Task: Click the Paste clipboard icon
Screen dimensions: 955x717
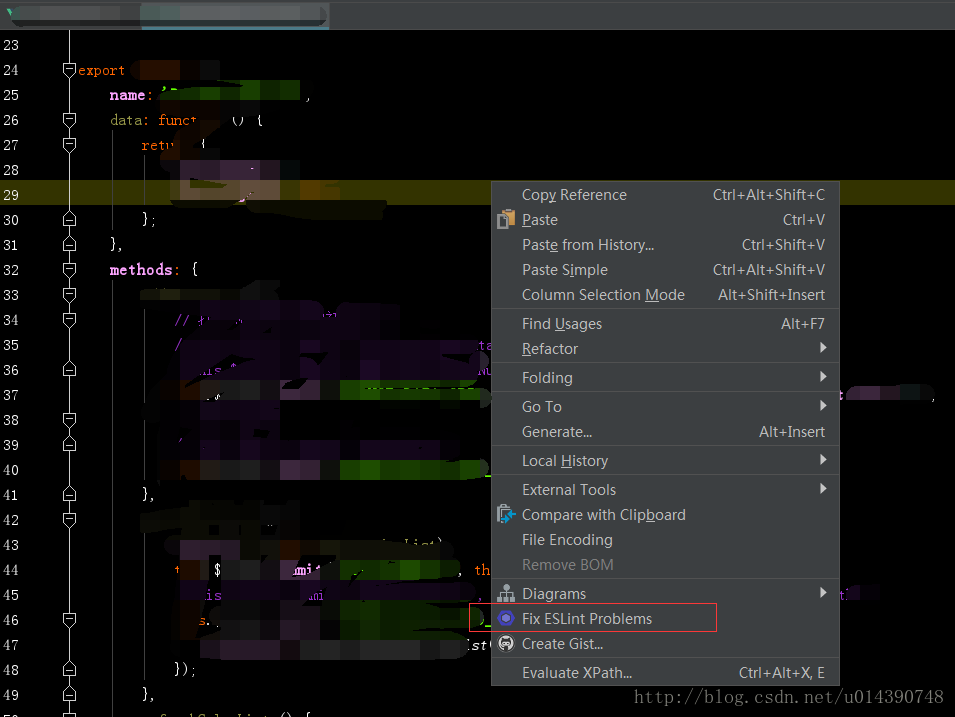Action: pyautogui.click(x=506, y=219)
